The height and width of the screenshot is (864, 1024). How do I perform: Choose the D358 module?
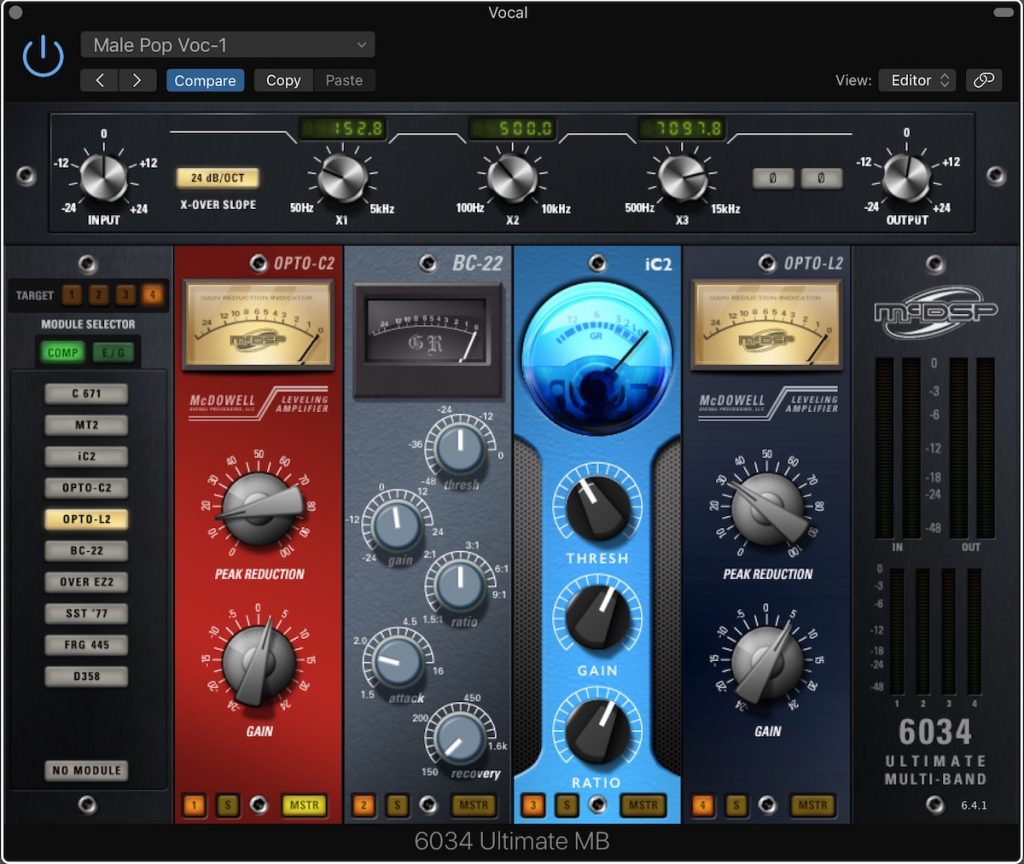[86, 676]
